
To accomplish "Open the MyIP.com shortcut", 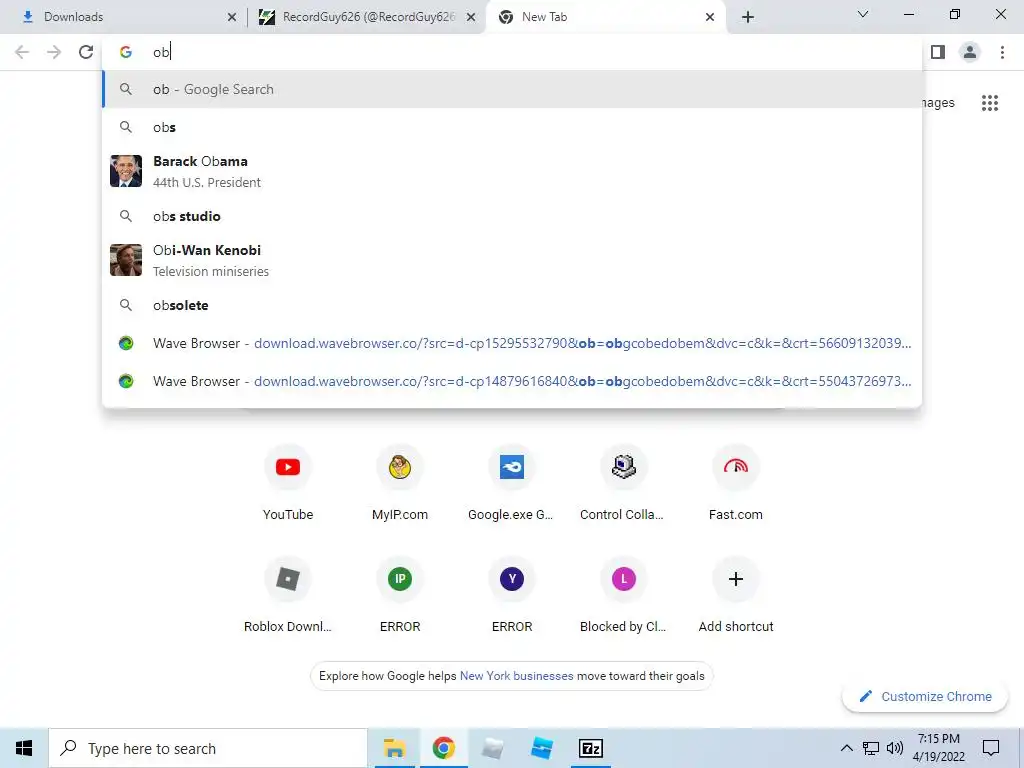I will pos(400,483).
